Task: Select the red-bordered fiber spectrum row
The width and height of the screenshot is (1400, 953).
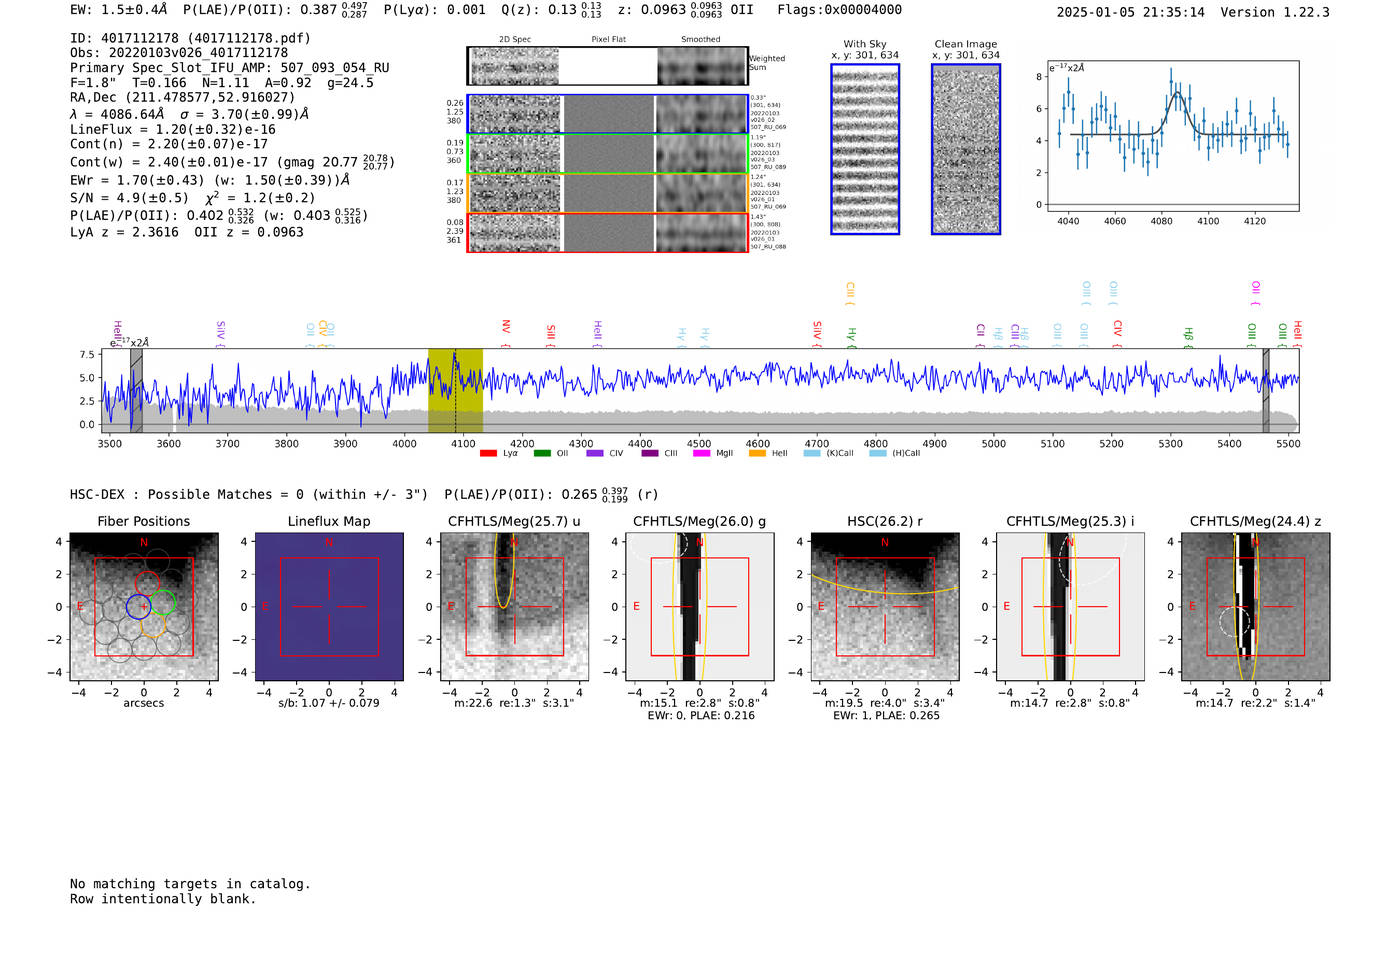Action: 607,232
